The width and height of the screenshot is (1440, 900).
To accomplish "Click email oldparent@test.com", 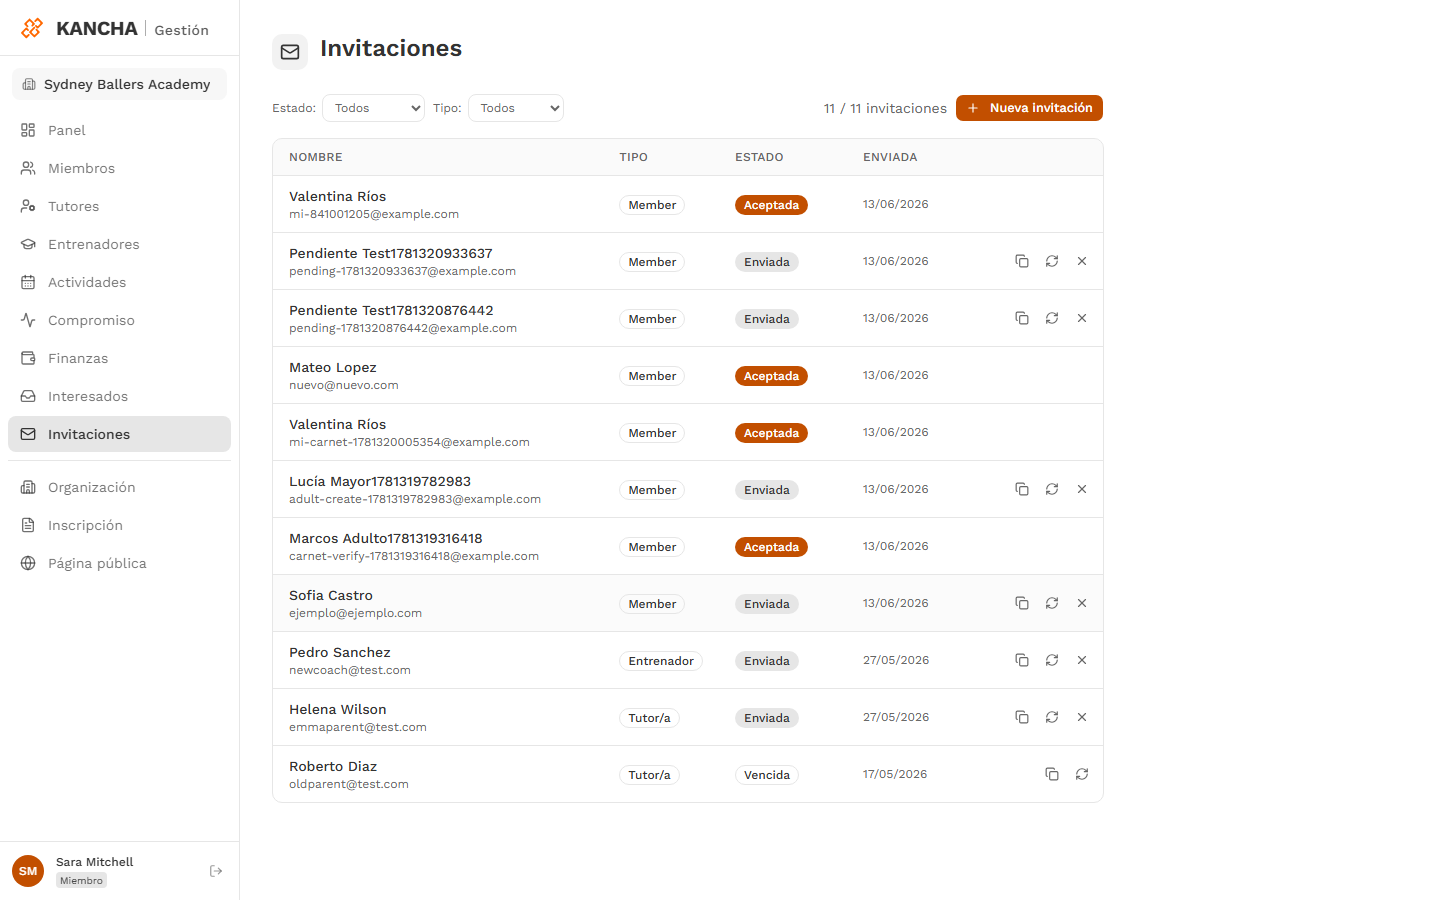I will (x=349, y=784).
